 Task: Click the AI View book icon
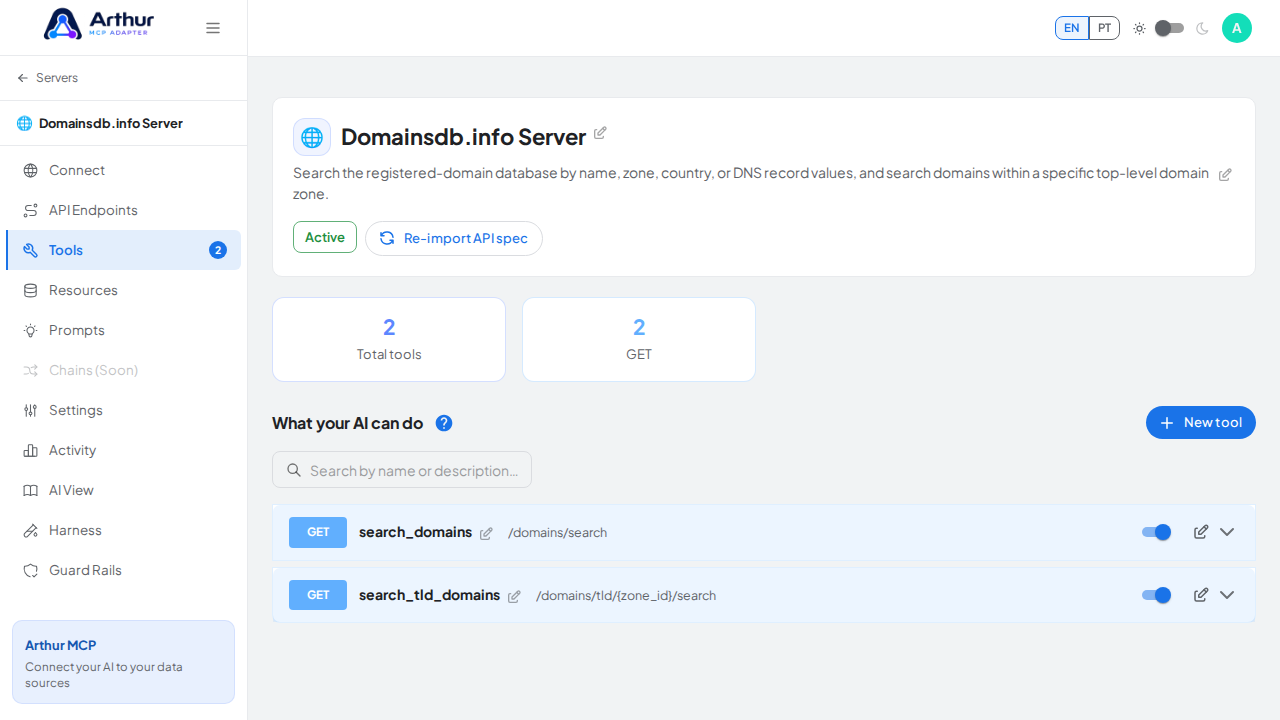(31, 490)
